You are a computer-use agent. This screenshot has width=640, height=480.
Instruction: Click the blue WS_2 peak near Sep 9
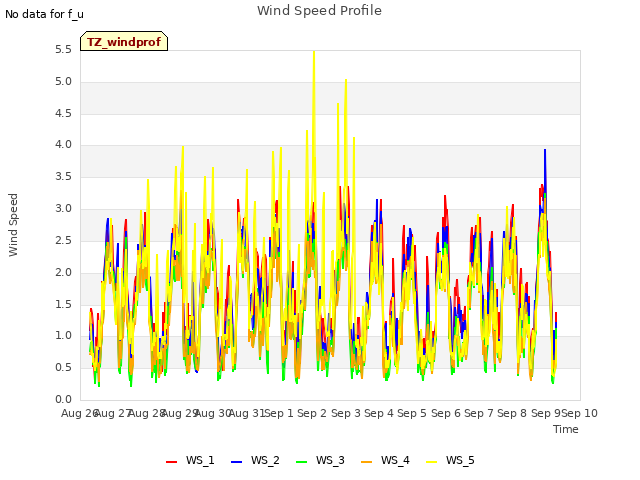point(545,151)
